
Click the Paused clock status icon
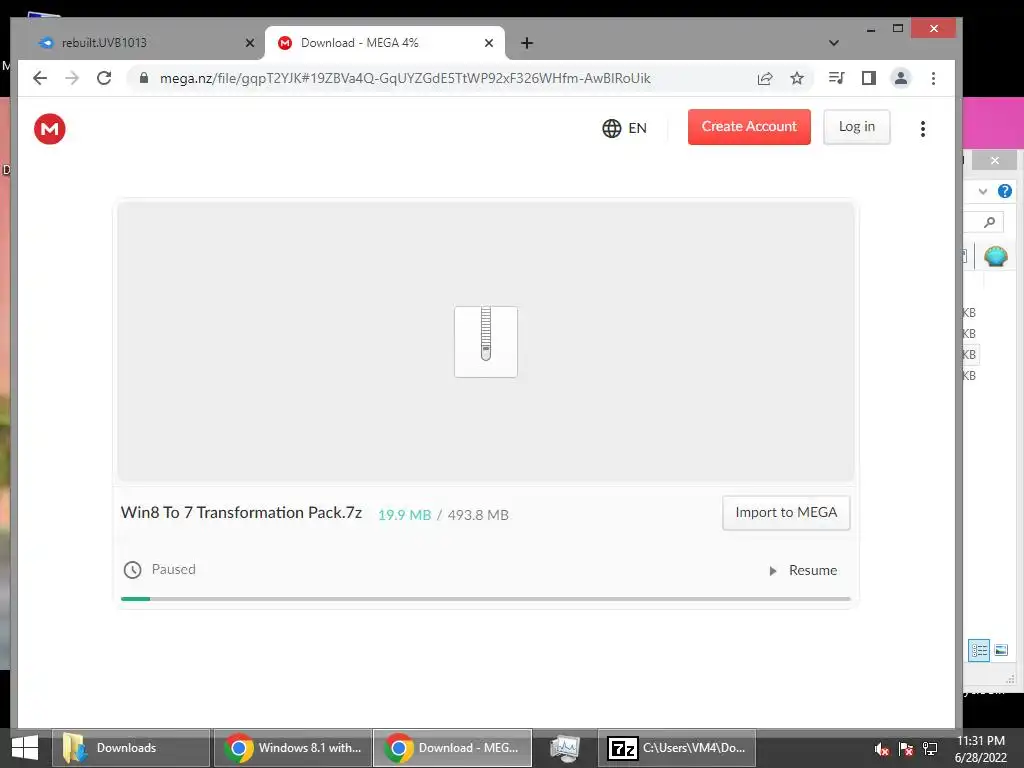click(x=133, y=570)
